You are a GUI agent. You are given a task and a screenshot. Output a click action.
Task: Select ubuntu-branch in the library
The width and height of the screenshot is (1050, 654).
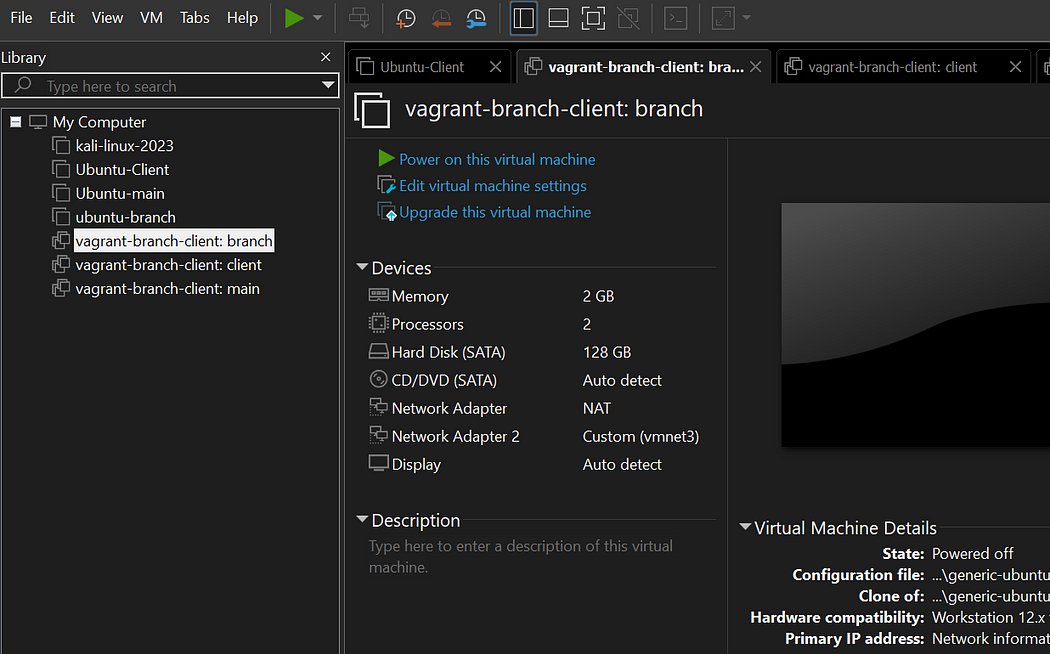[x=125, y=218]
